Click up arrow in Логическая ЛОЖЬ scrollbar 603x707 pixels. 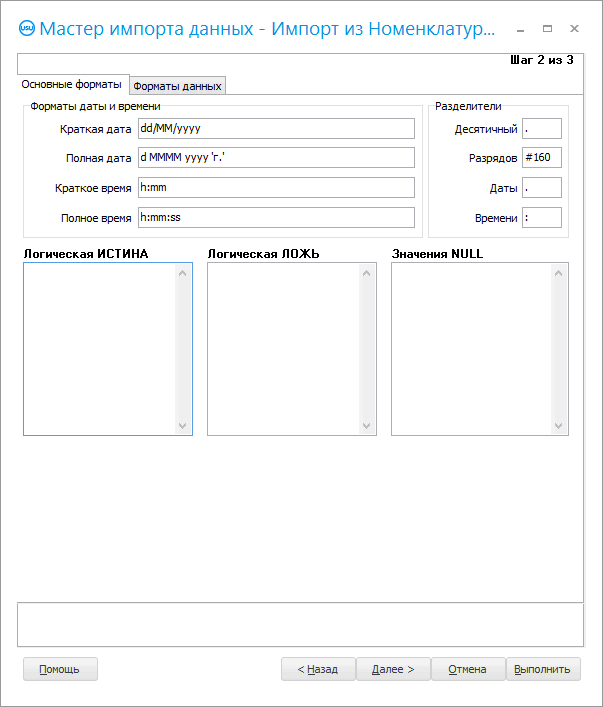click(367, 273)
